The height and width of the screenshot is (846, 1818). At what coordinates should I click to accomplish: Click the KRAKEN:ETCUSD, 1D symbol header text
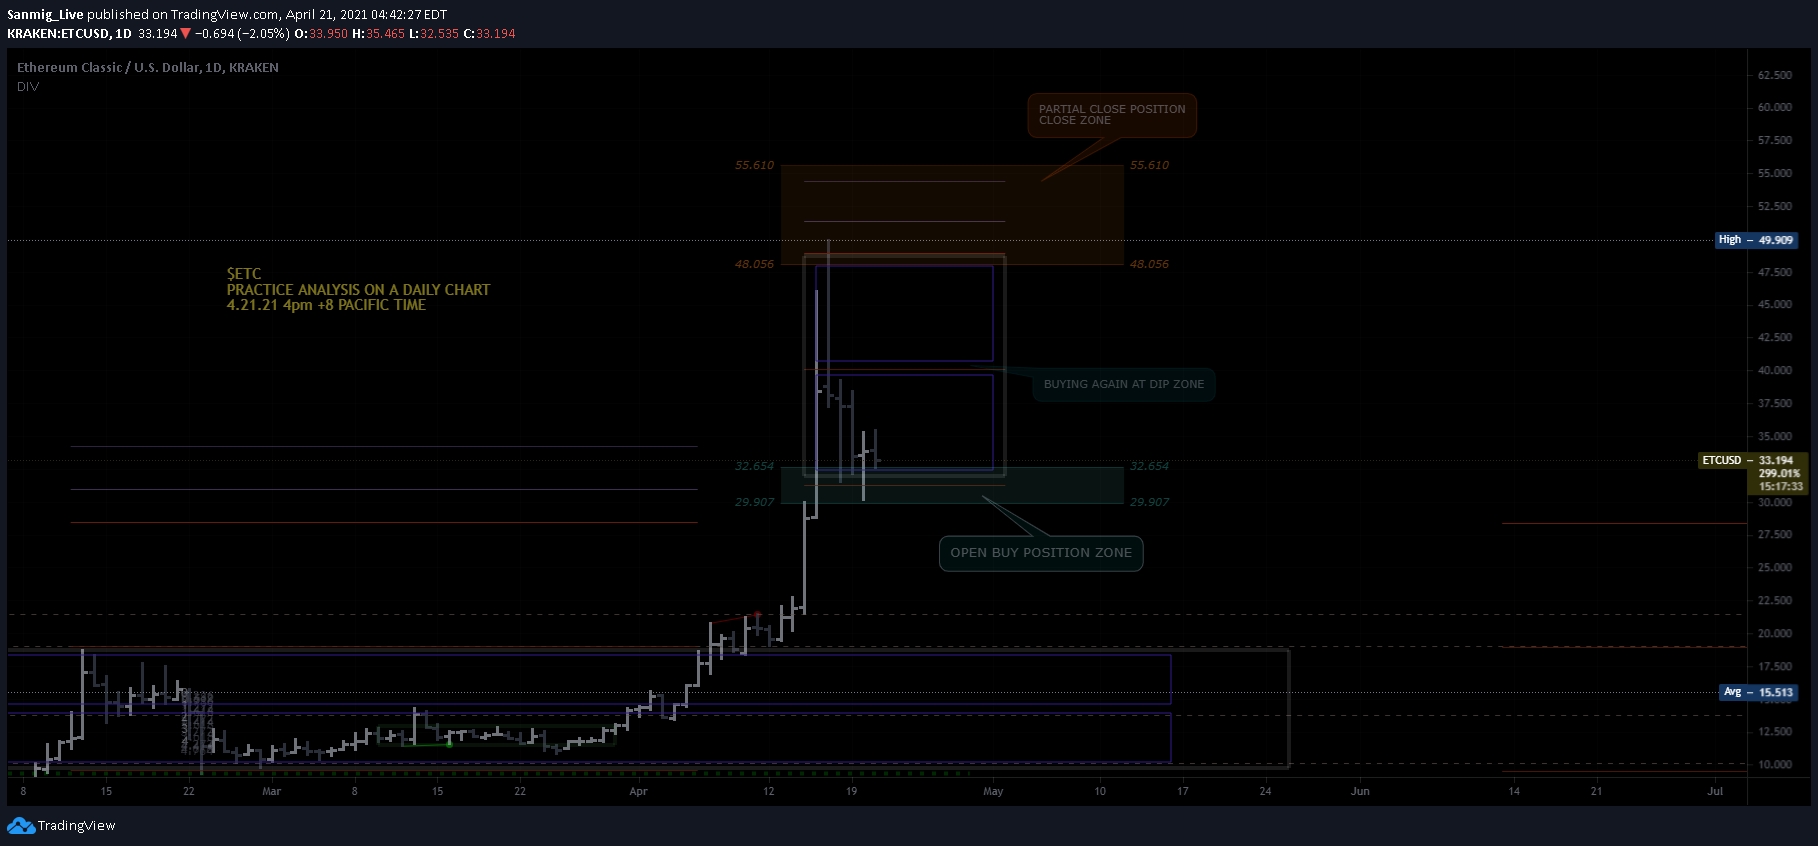(69, 34)
